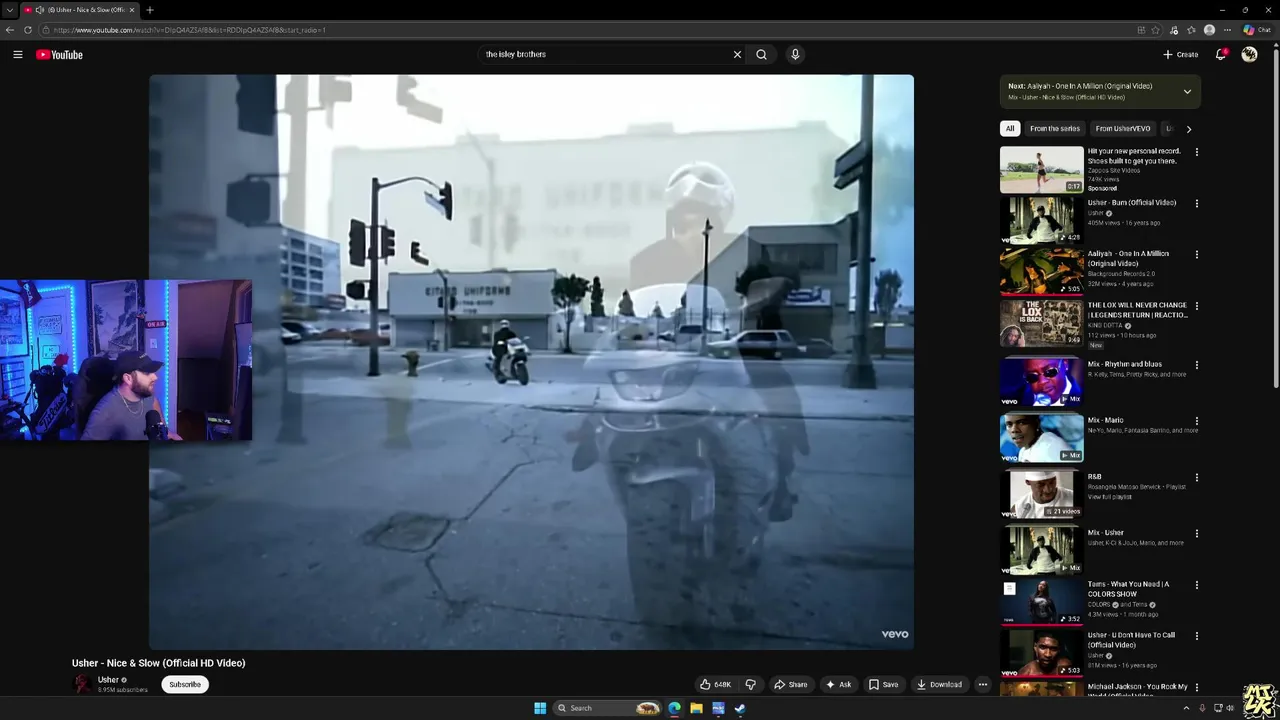
Task: Like the video (648K thumbs up)
Action: (x=716, y=685)
